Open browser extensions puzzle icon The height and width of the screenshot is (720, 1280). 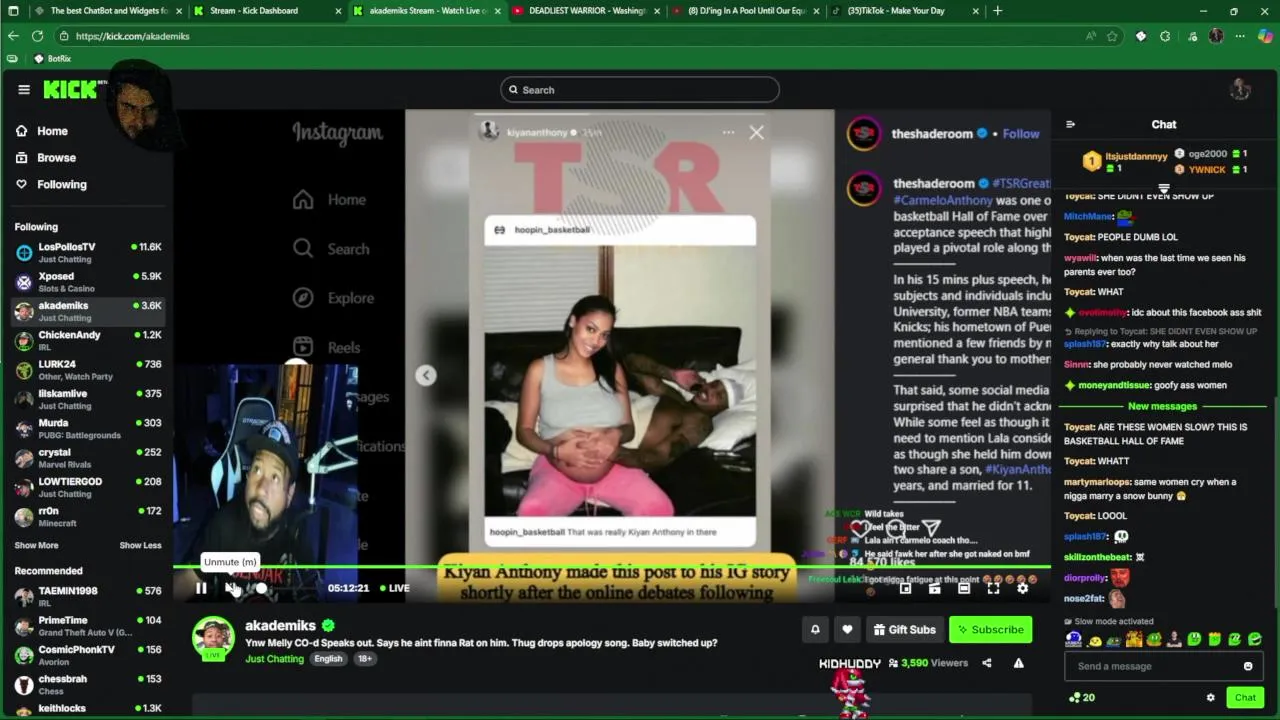(x=1165, y=36)
